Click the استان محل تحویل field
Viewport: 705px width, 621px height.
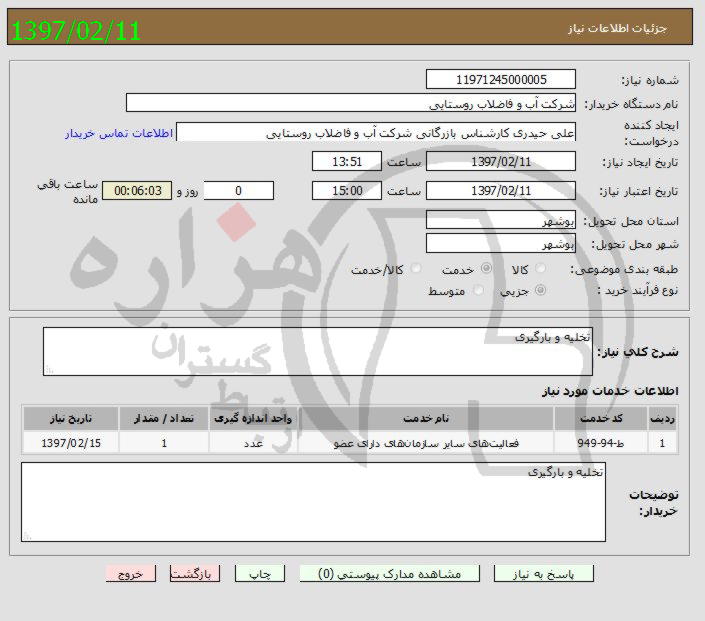tap(500, 220)
